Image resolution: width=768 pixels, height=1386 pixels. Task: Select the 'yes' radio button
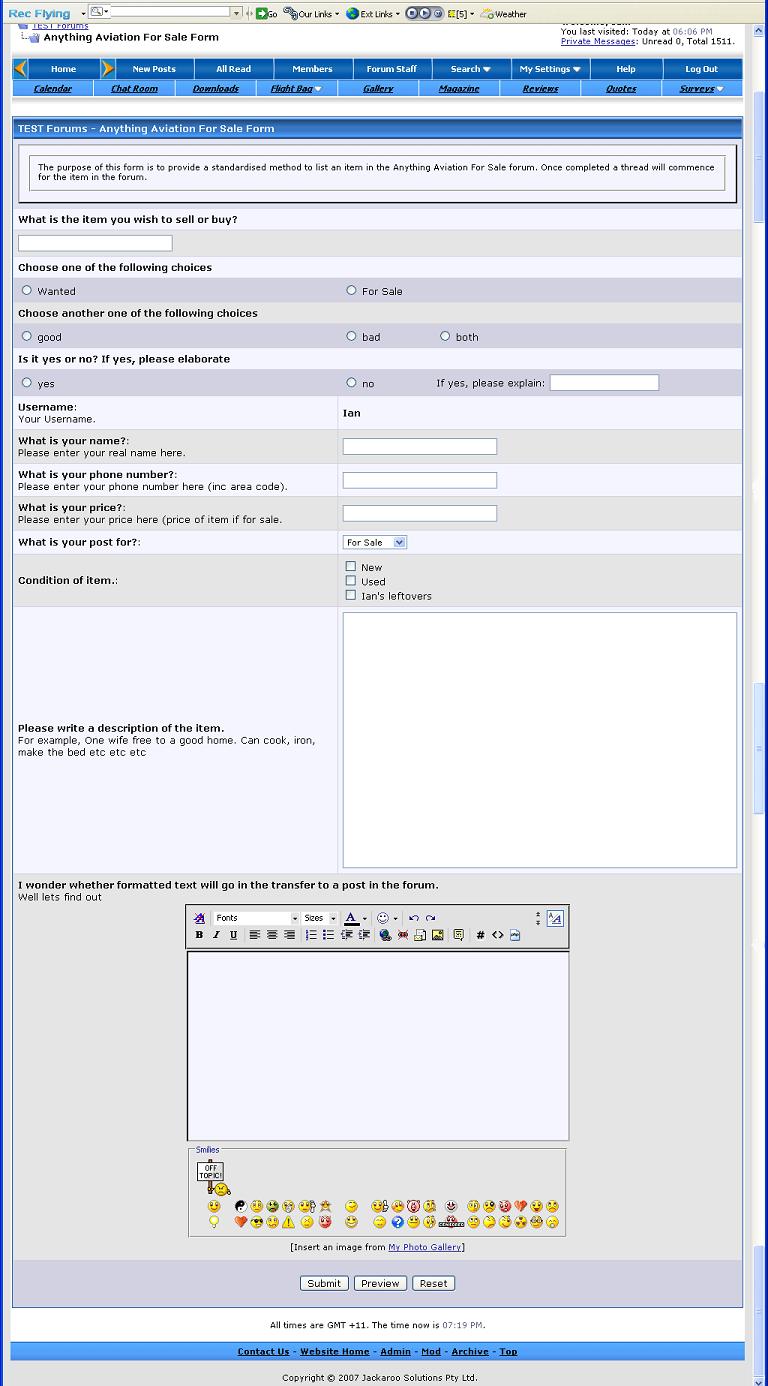[27, 382]
